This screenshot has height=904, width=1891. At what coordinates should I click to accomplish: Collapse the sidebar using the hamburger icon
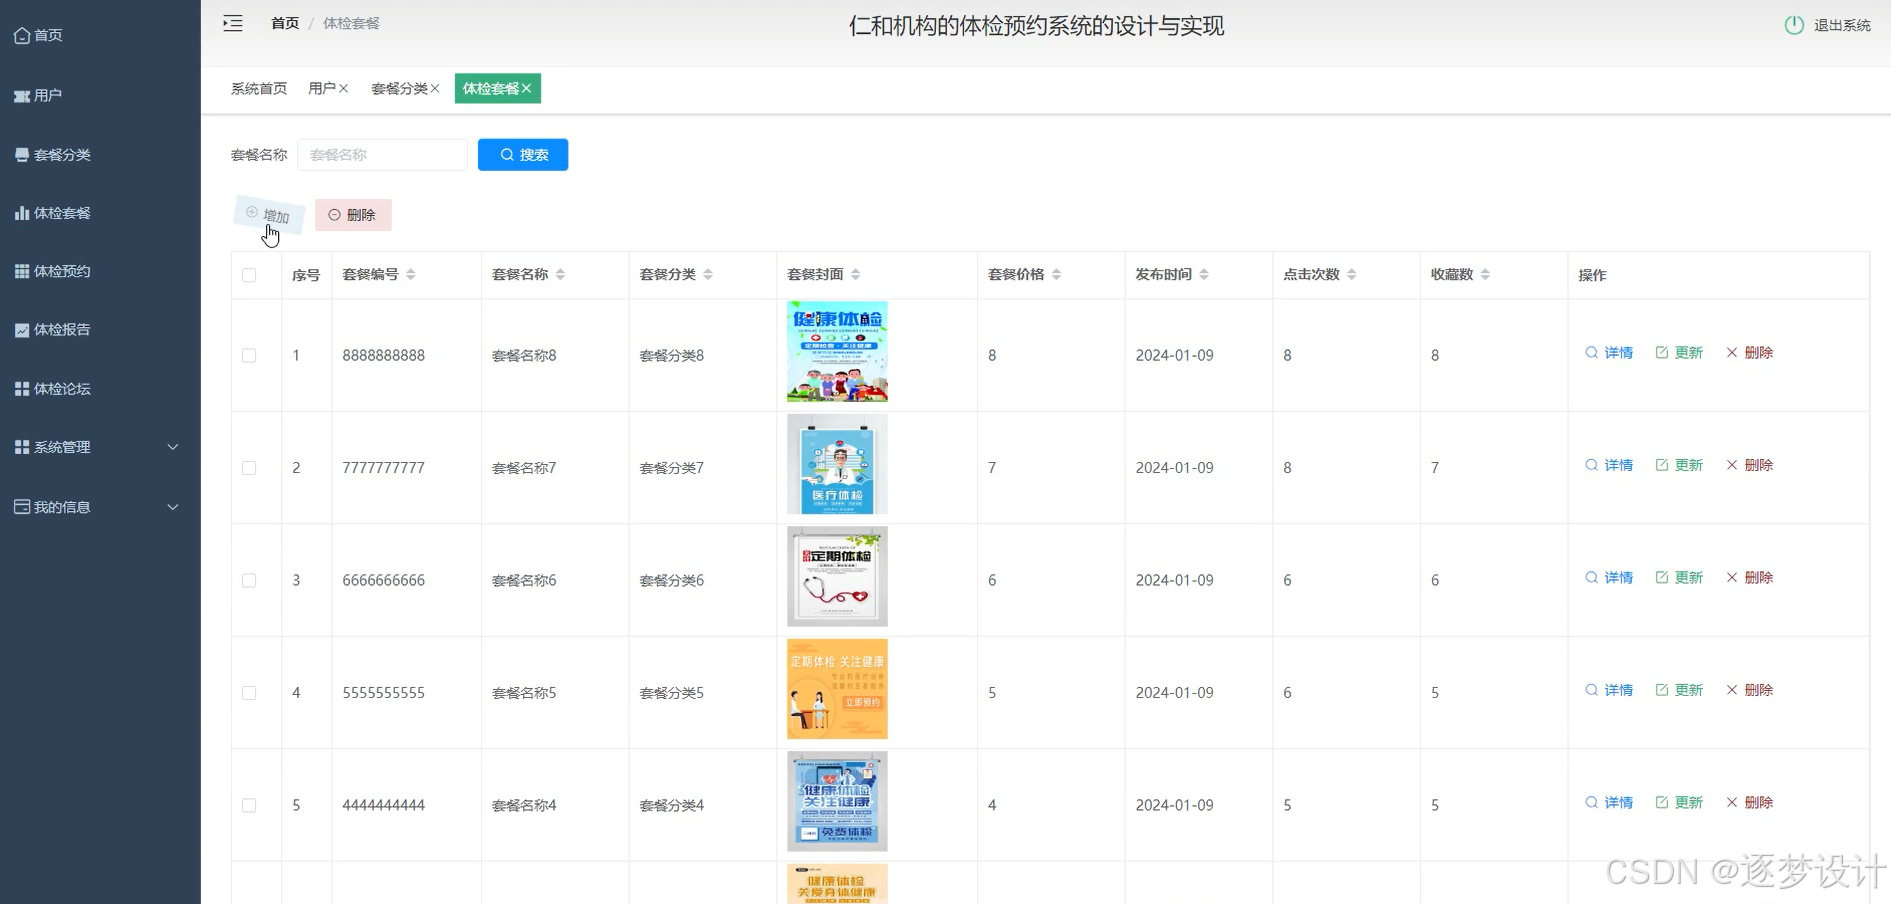tap(233, 22)
